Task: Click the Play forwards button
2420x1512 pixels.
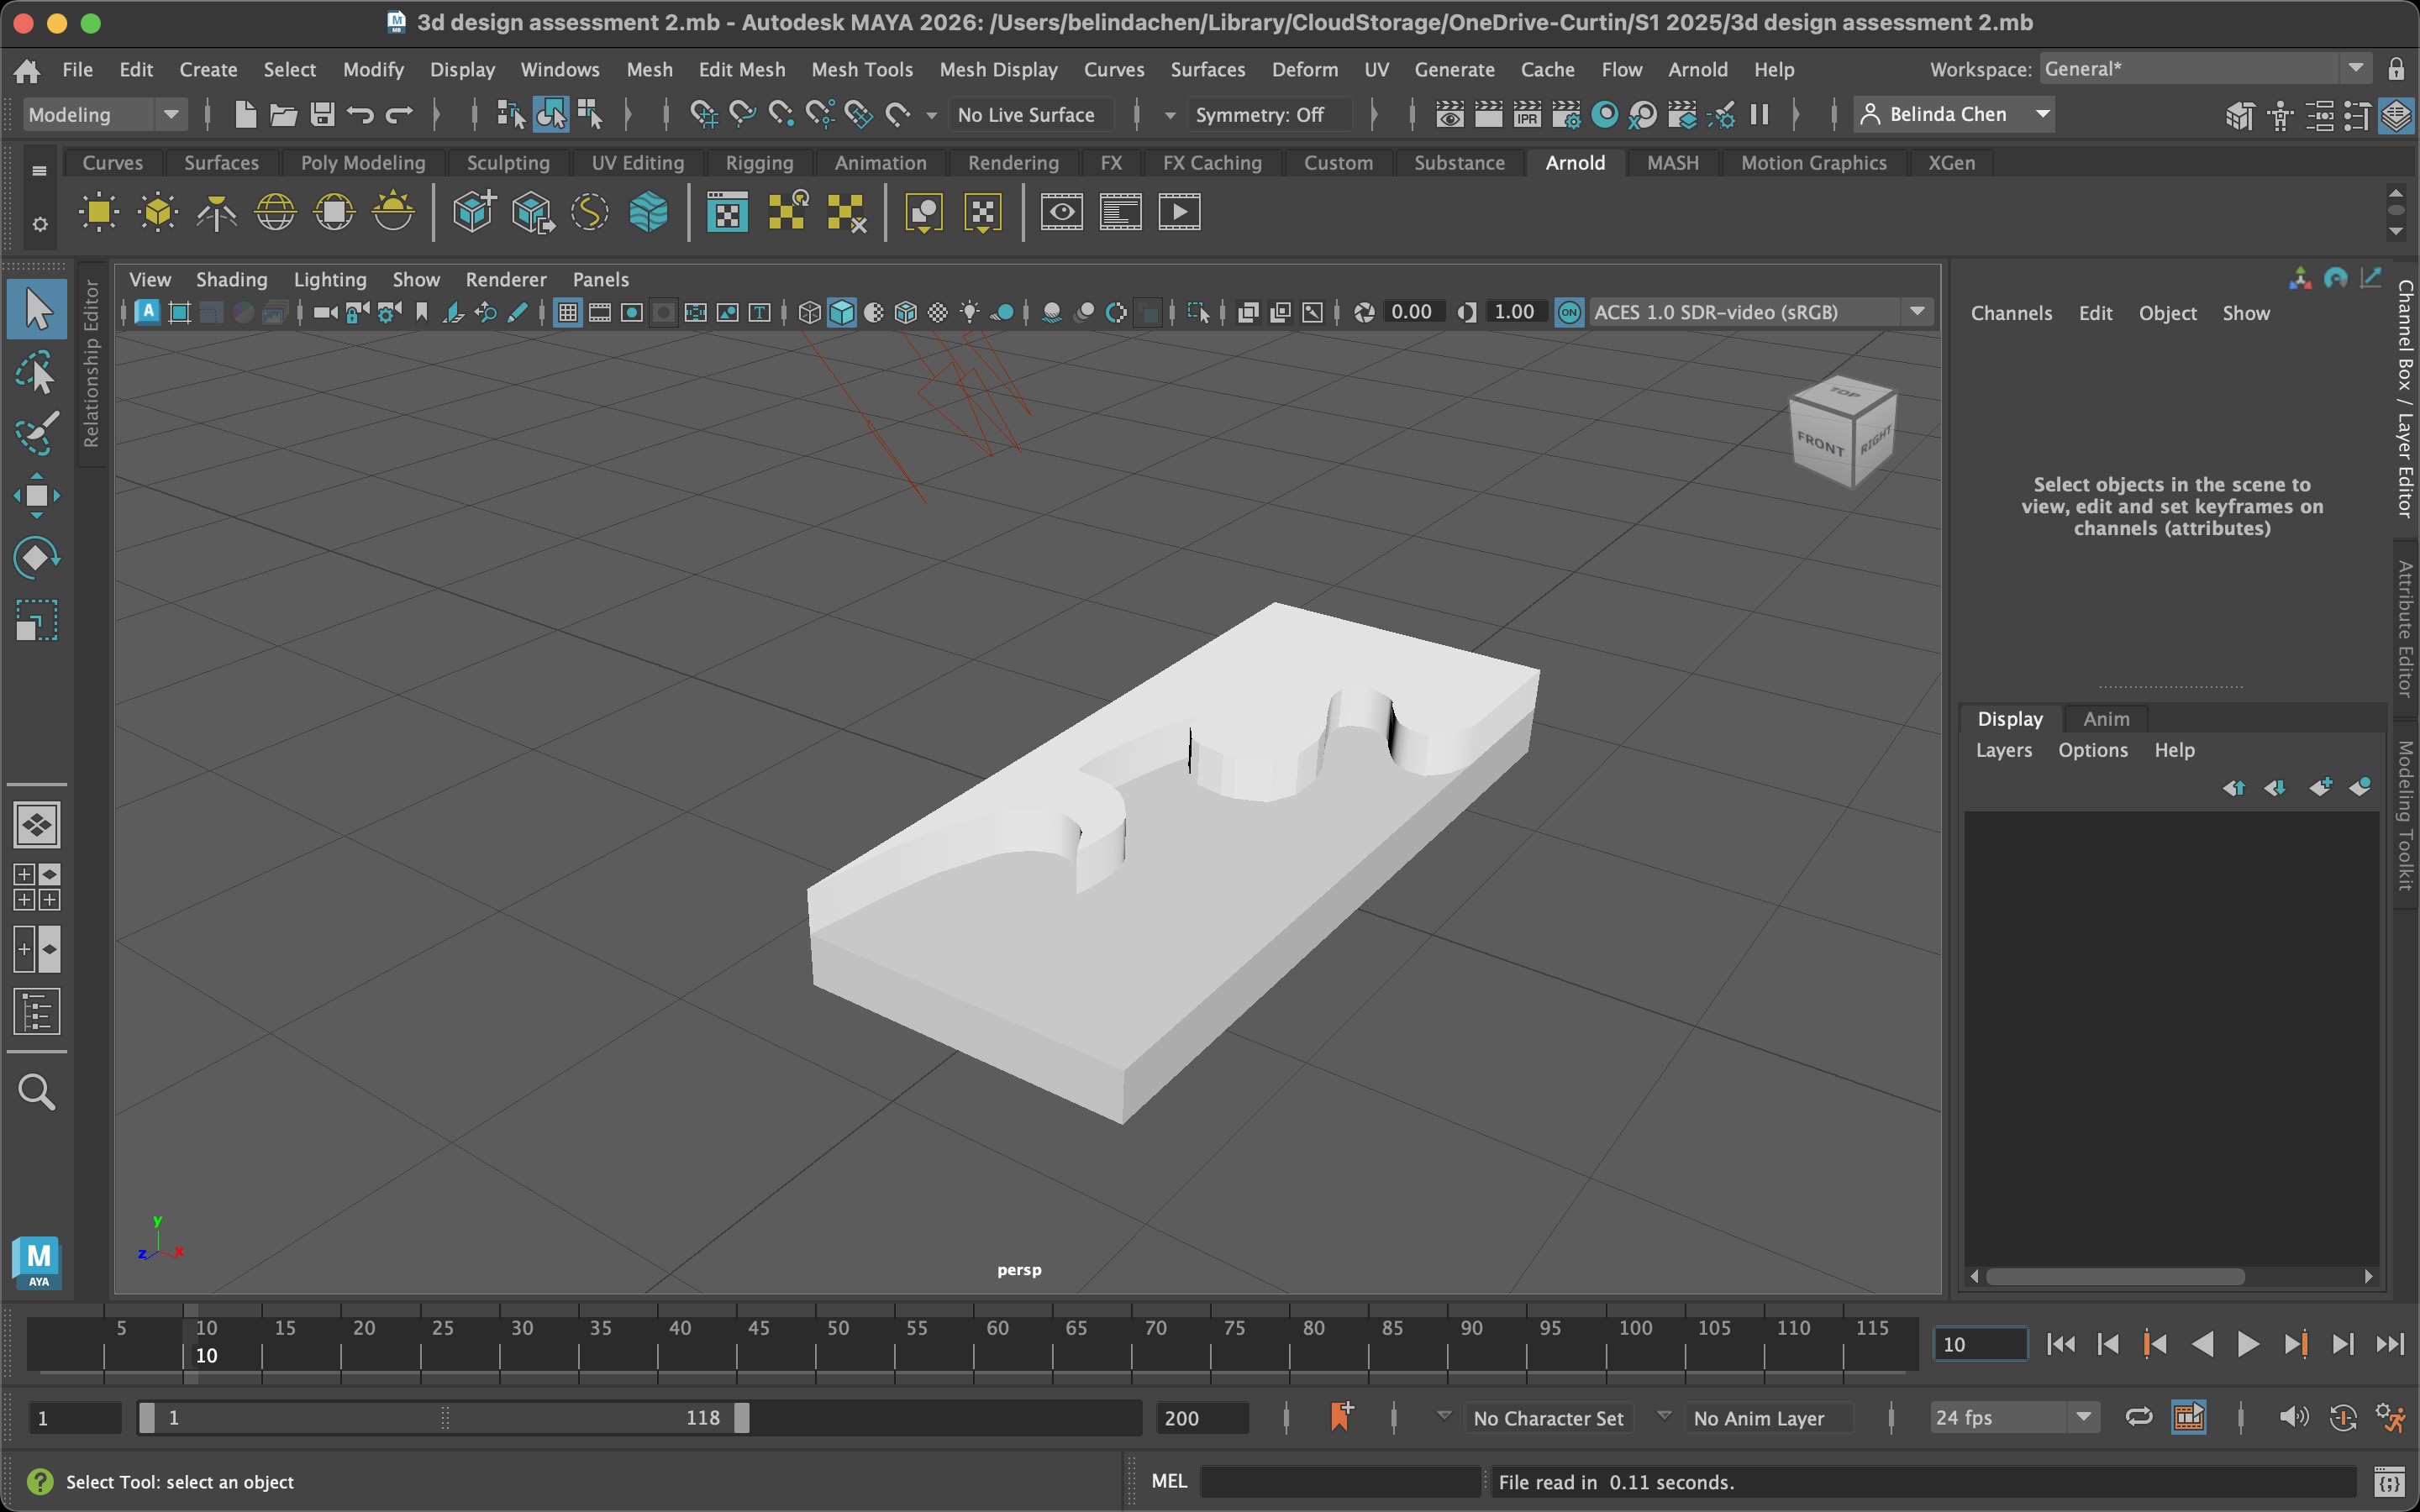Action: pos(2248,1344)
